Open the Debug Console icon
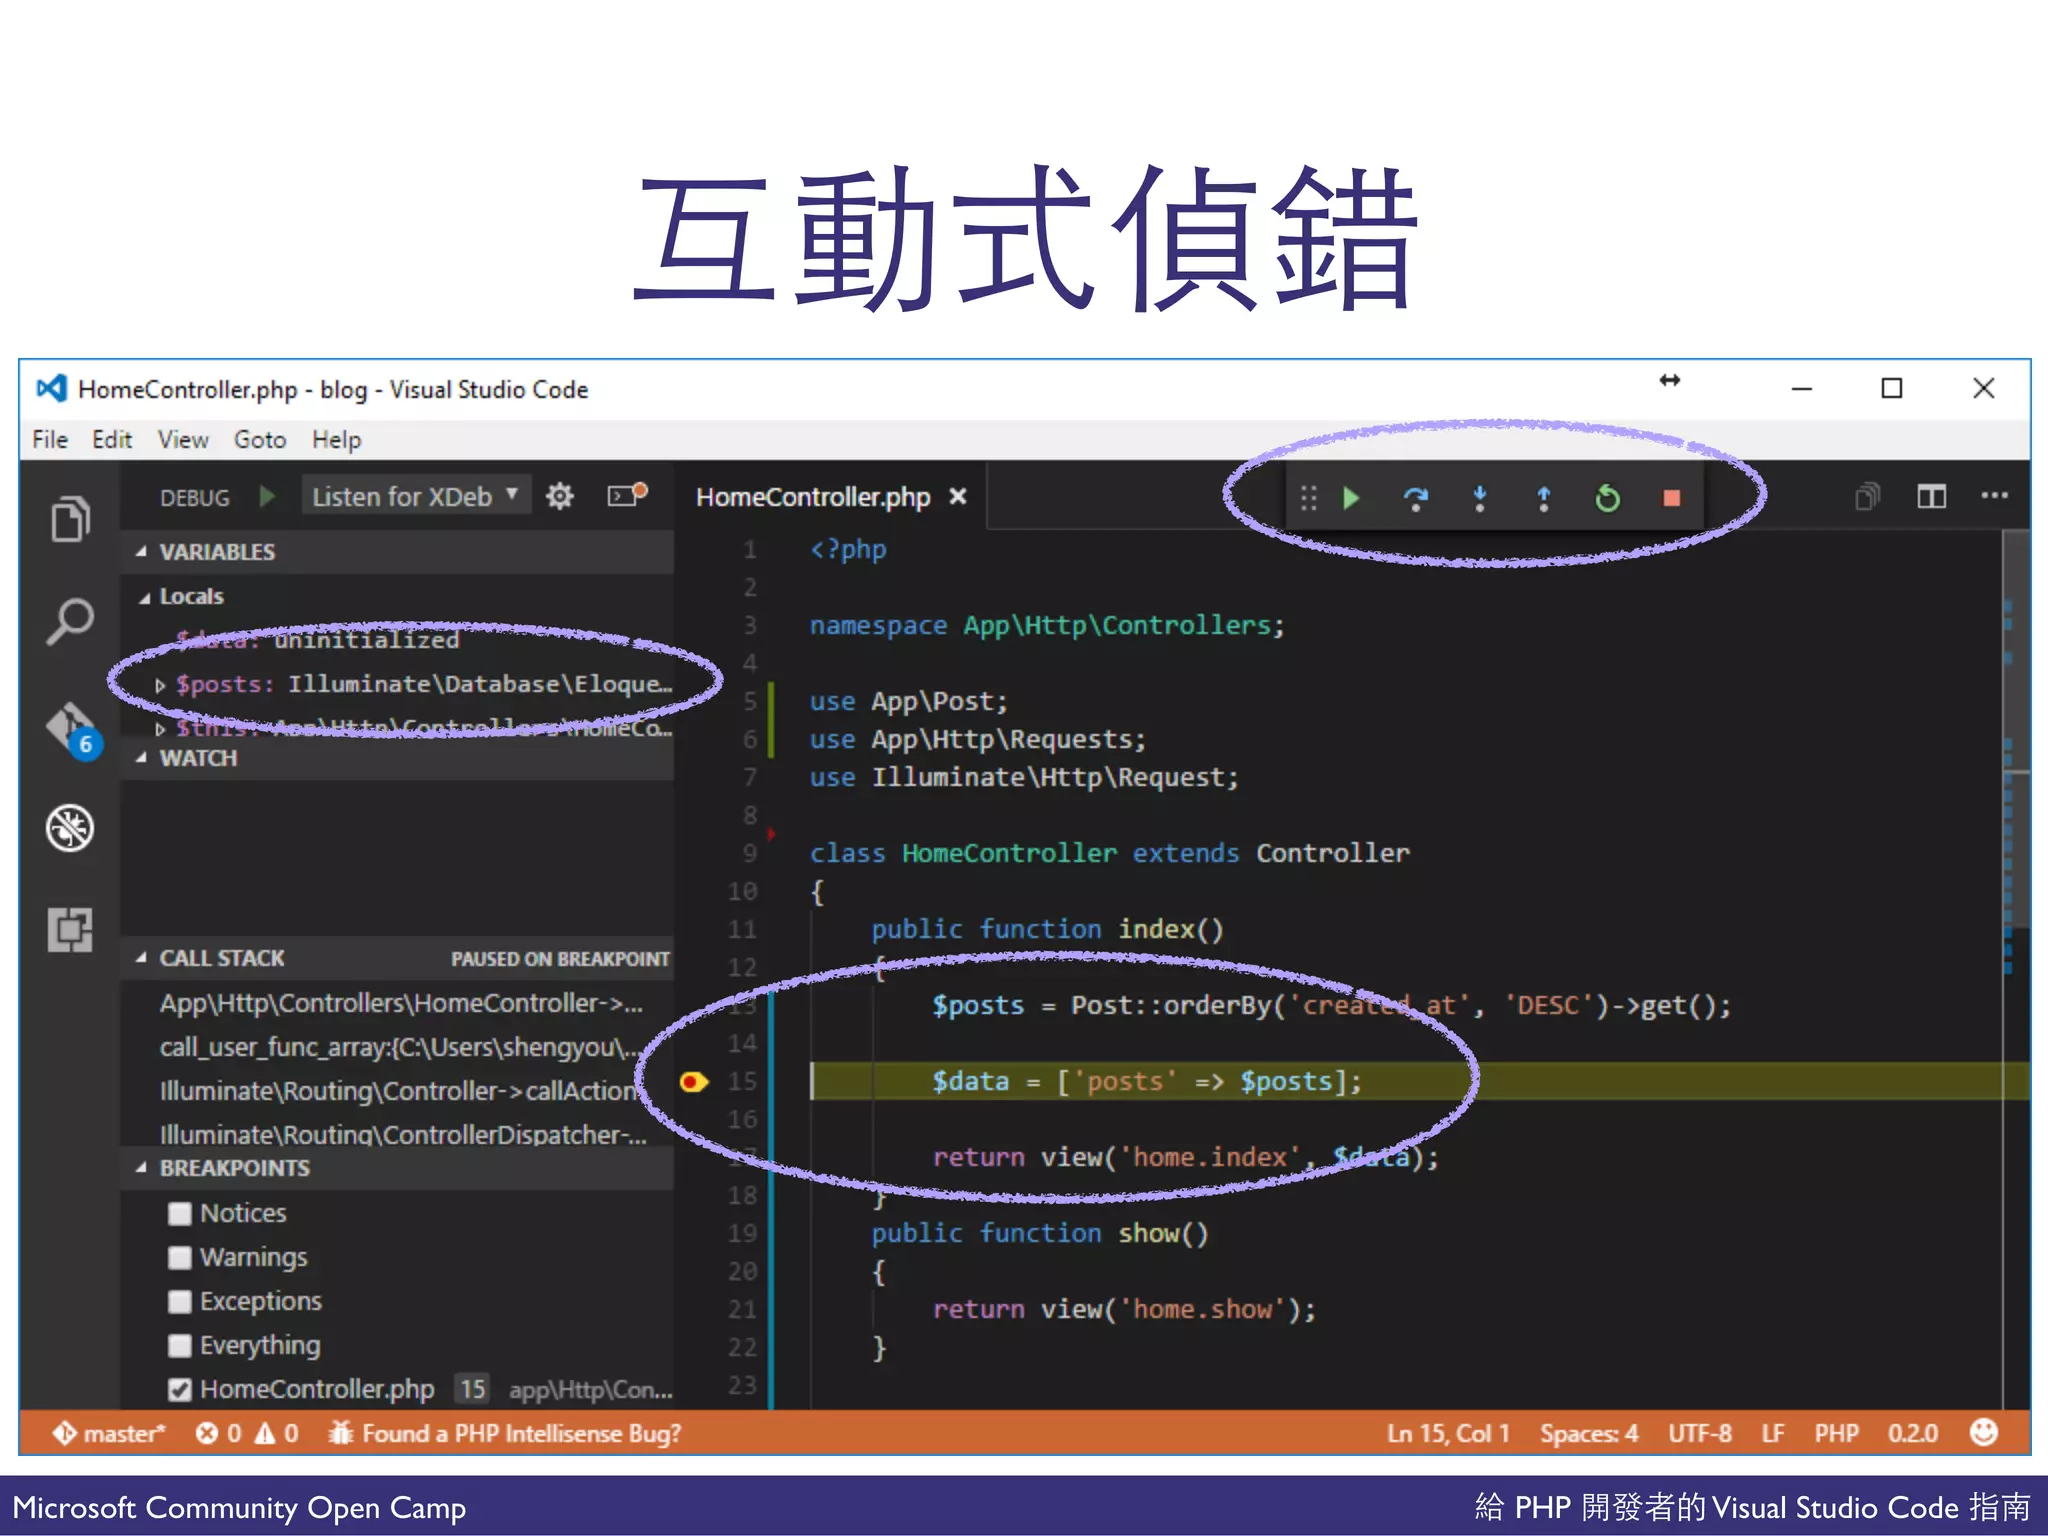 tap(627, 495)
